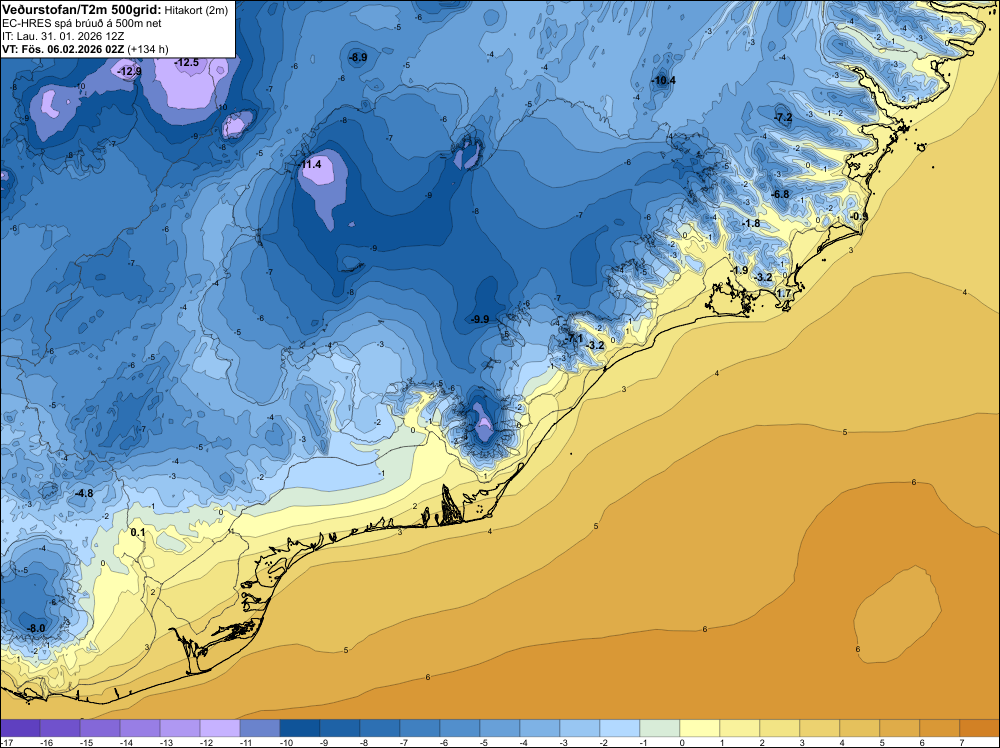Select the -16 legend color swatch
Viewport: 1000px width, 748px height.
click(x=60, y=728)
